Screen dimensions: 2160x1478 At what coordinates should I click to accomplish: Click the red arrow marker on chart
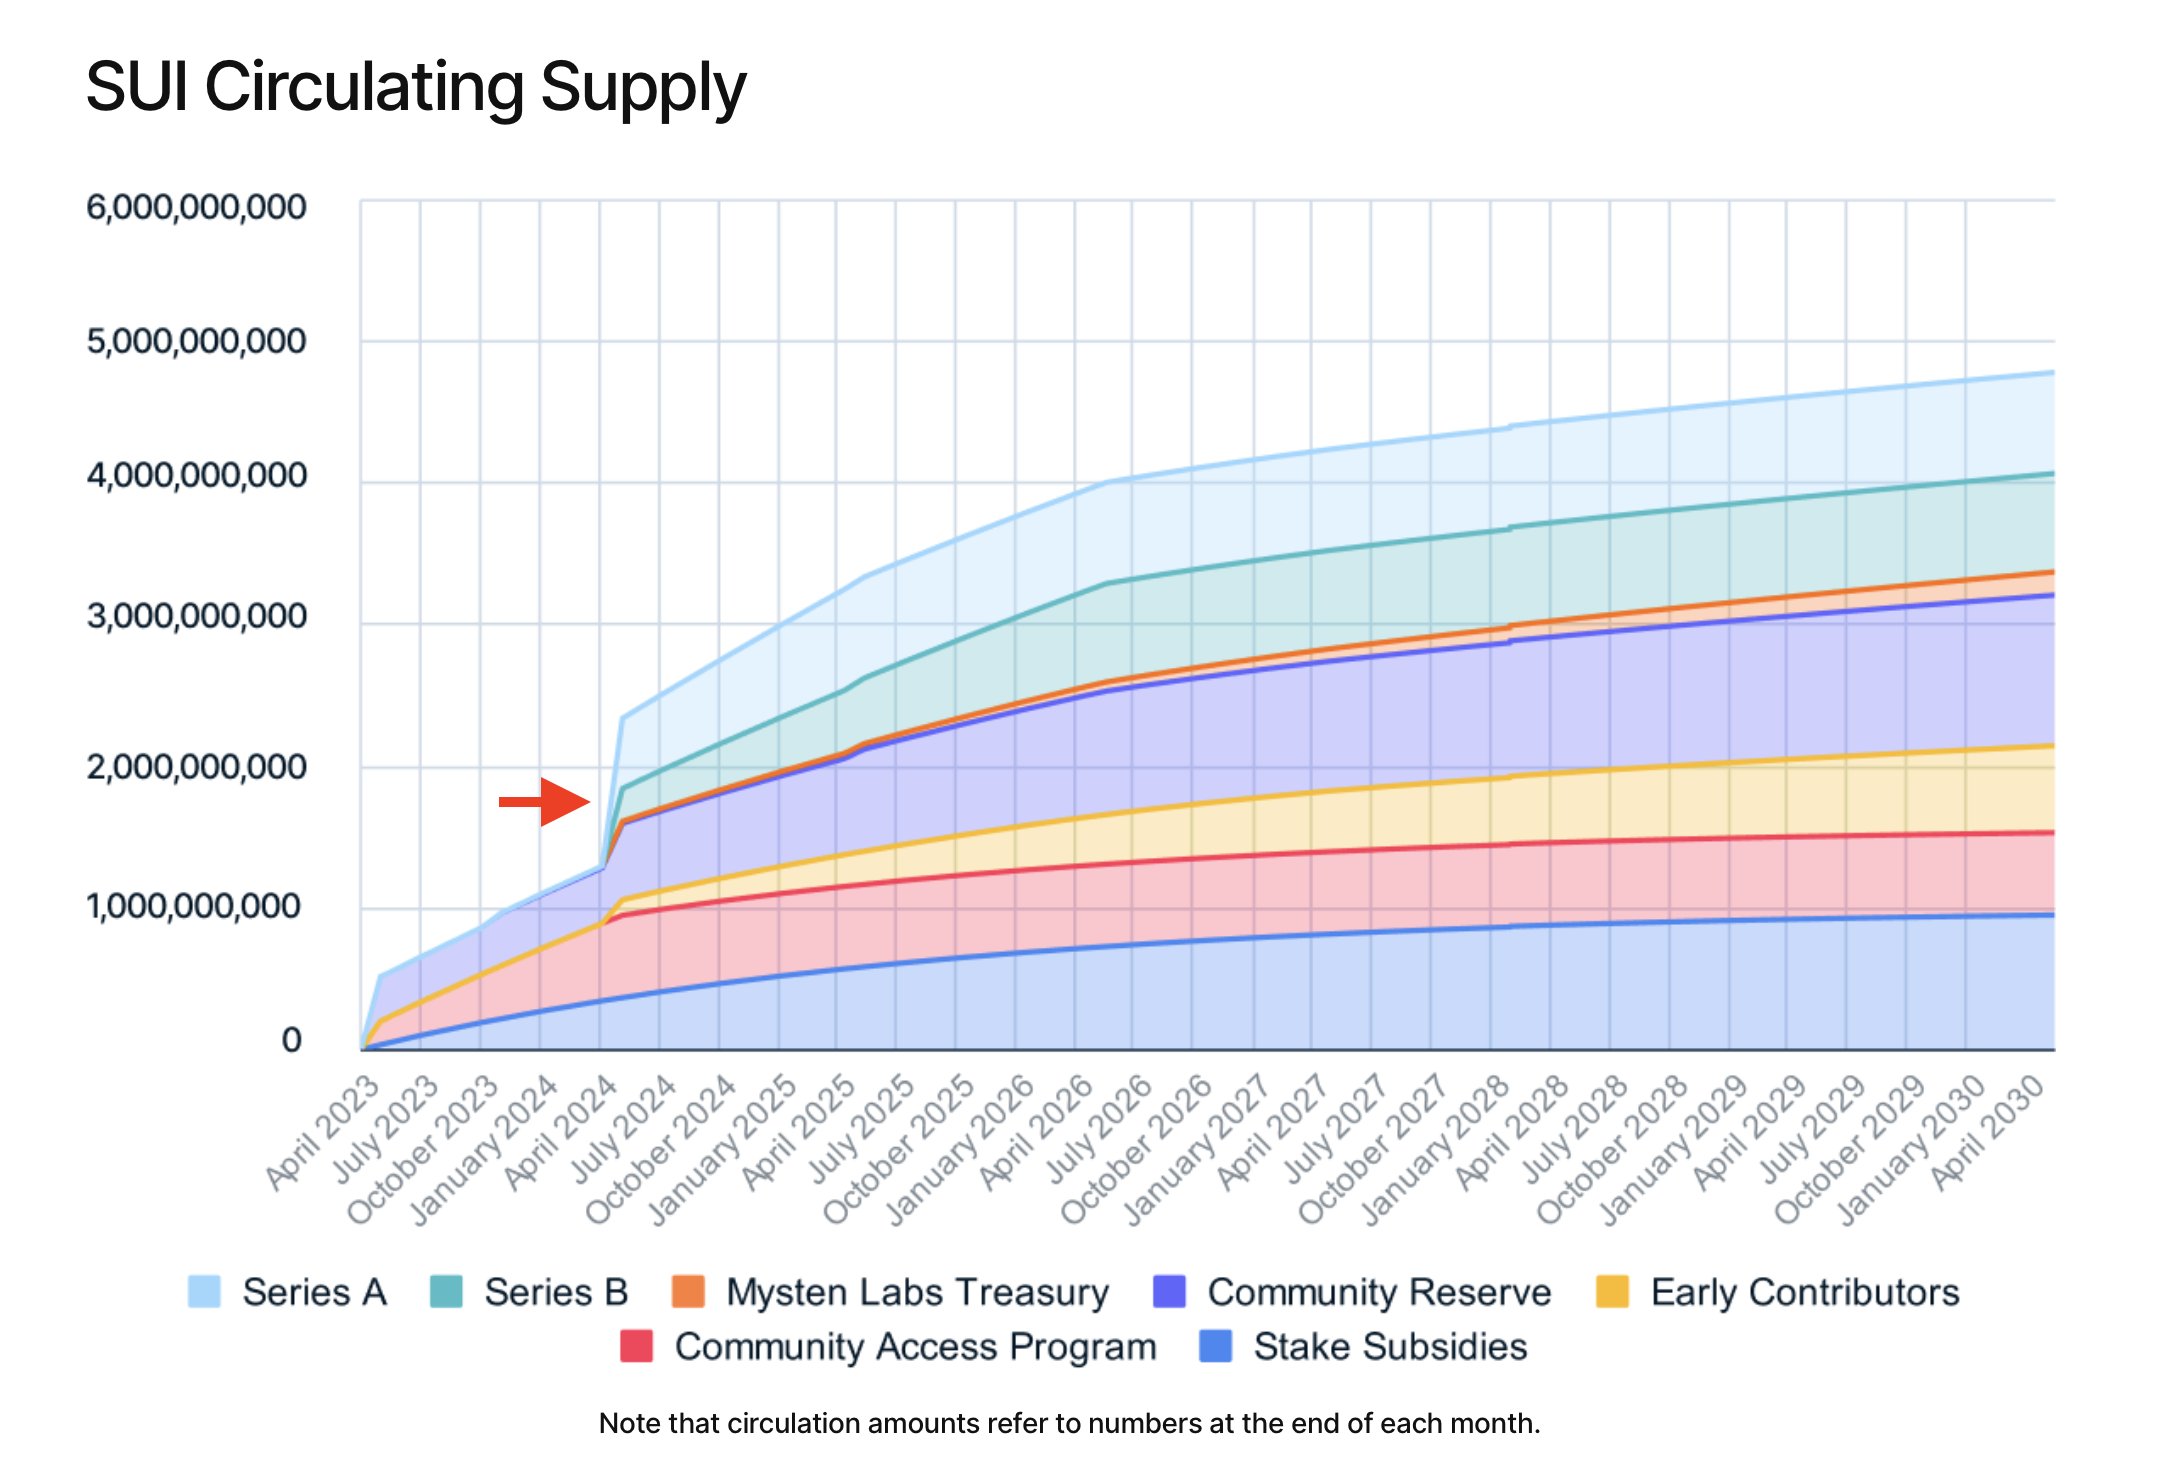[545, 801]
